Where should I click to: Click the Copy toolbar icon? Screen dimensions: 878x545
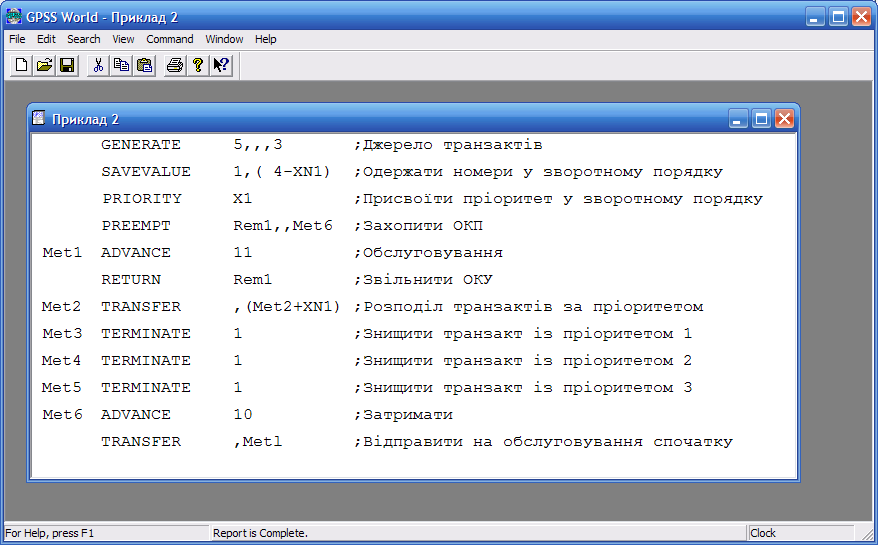pos(122,66)
